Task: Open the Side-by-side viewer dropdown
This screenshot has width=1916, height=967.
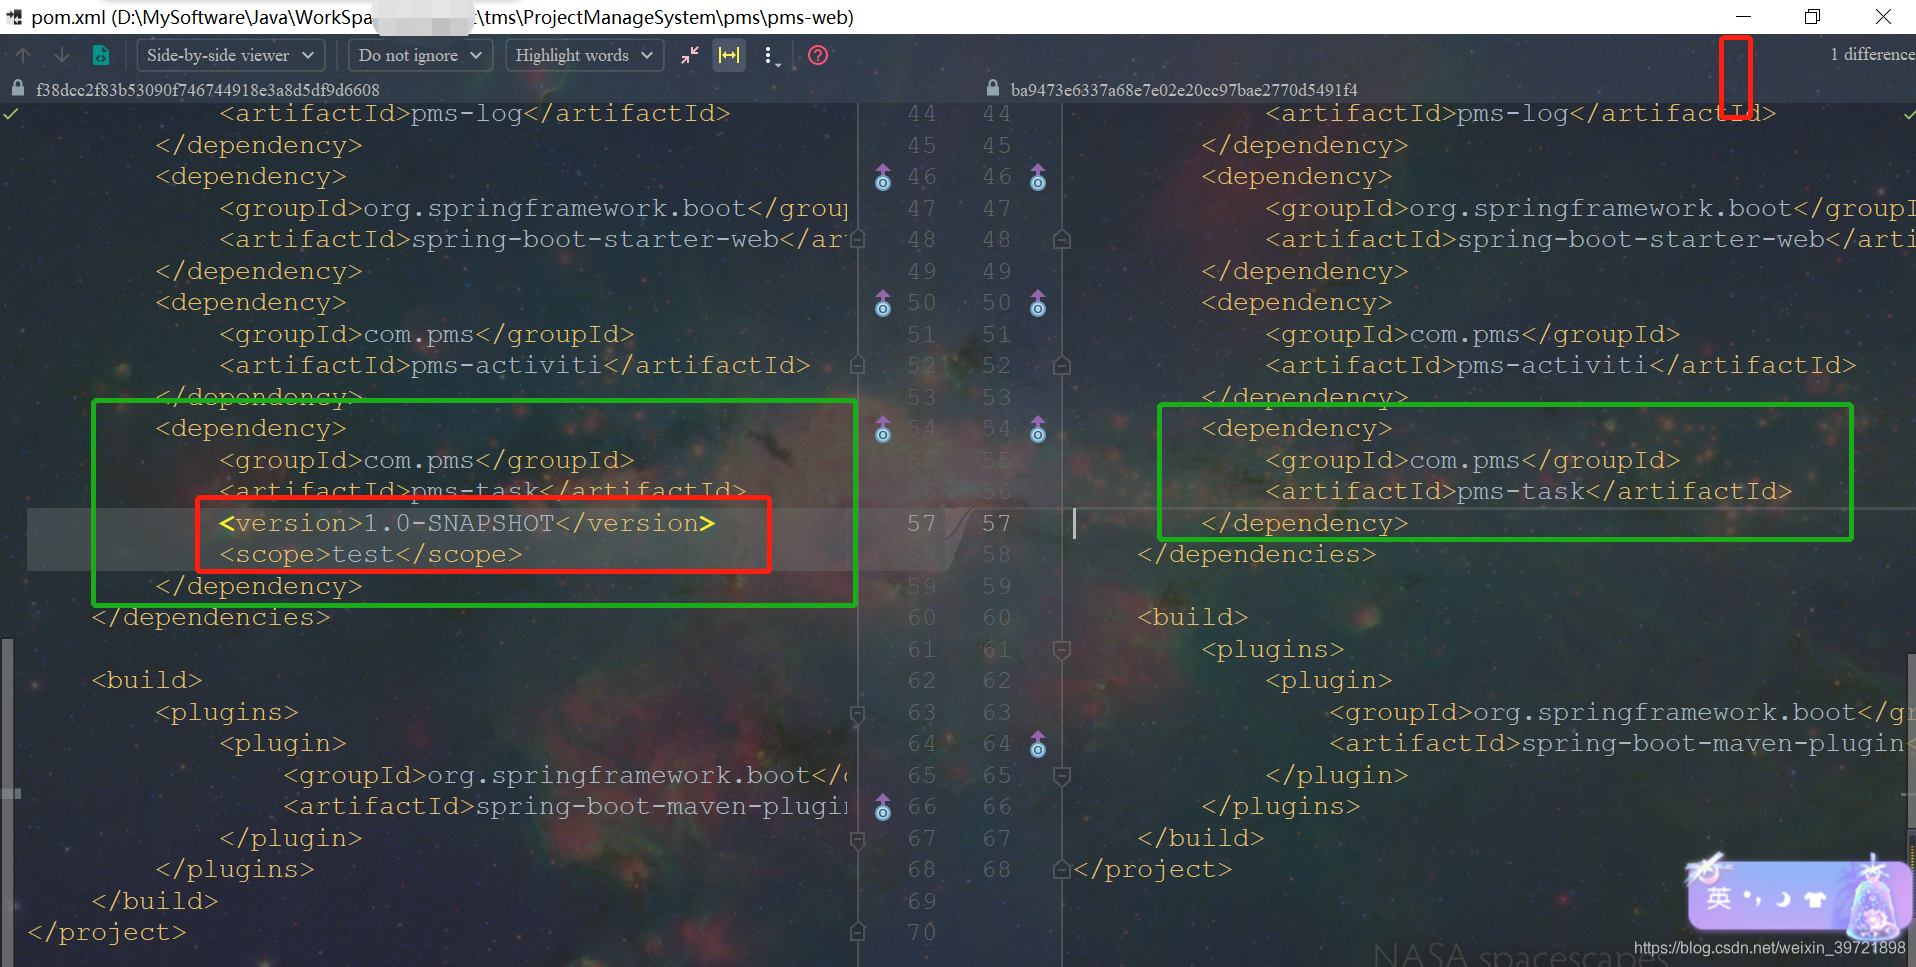Action: click(x=230, y=55)
